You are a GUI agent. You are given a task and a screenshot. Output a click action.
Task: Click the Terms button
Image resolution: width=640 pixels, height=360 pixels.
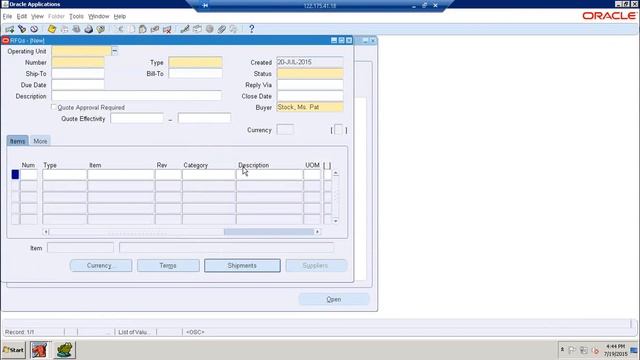tap(168, 265)
